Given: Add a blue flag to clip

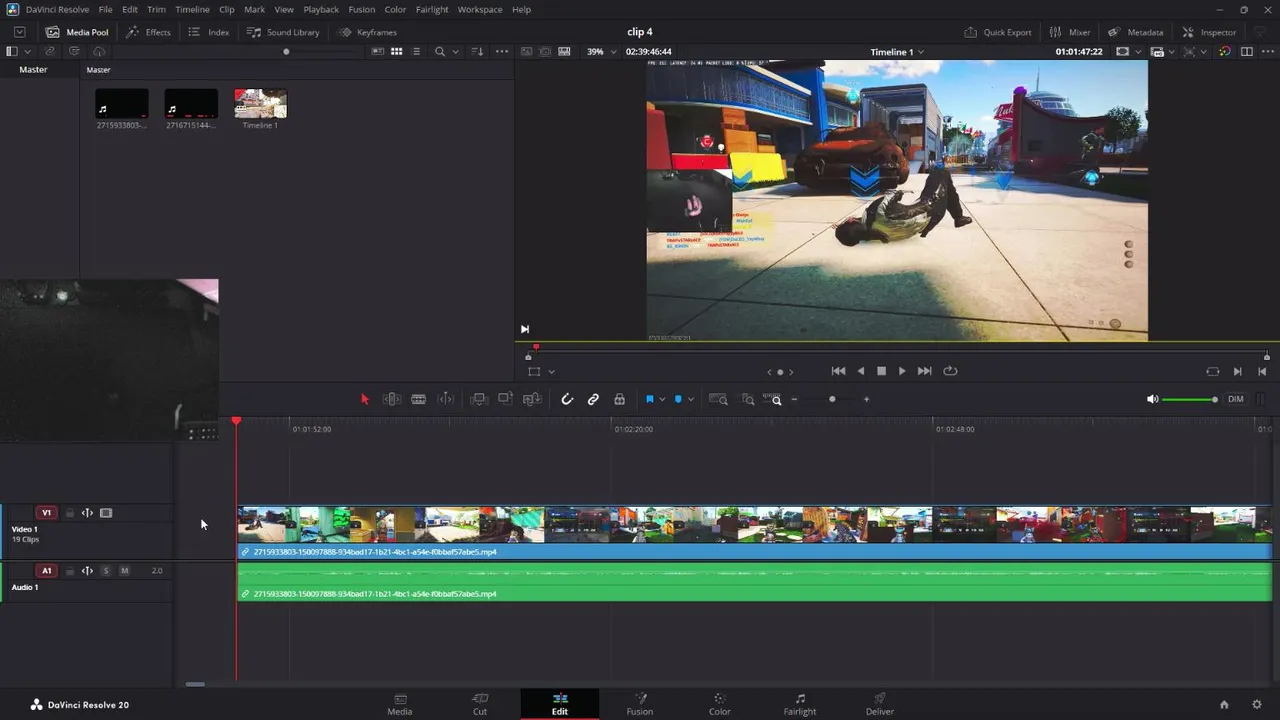Looking at the screenshot, I should pyautogui.click(x=649, y=399).
